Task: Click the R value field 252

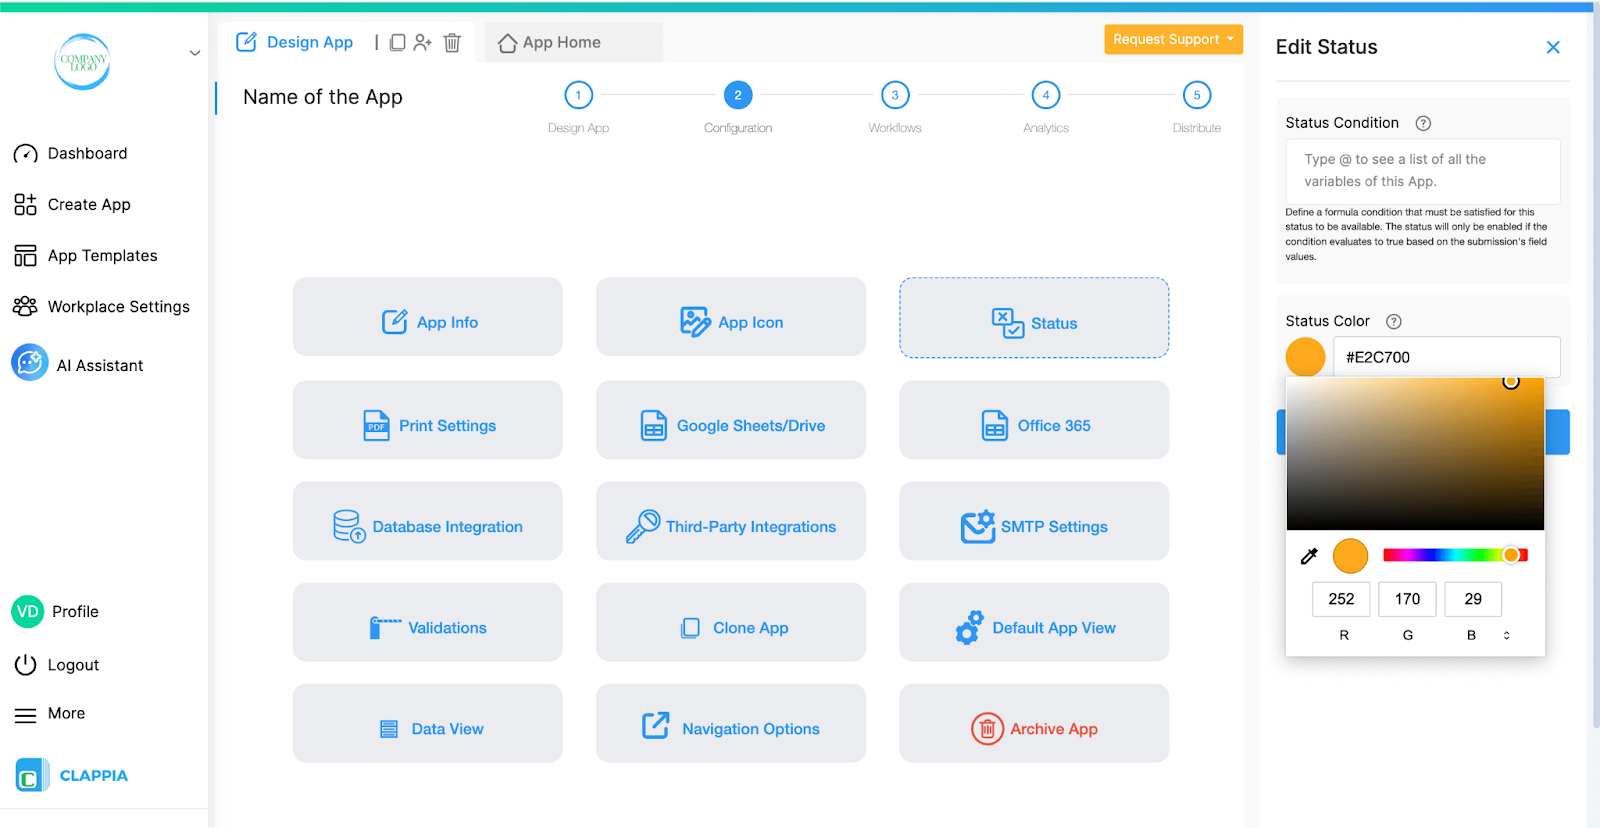Action: tap(1341, 599)
